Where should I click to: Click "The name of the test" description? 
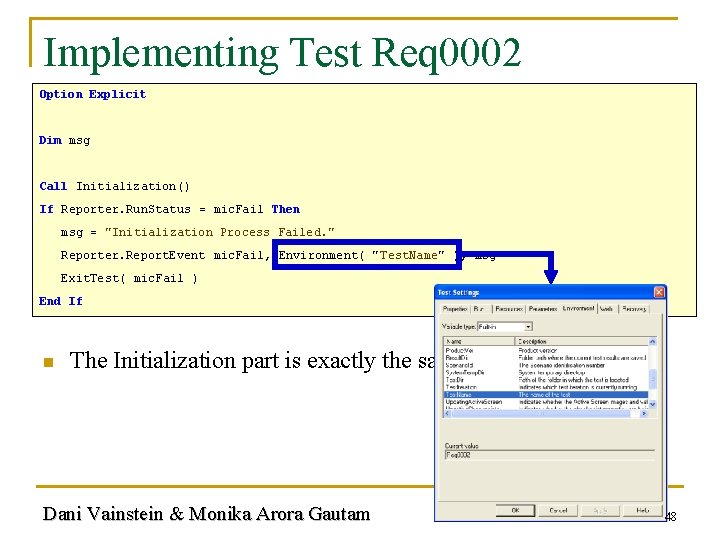click(544, 394)
